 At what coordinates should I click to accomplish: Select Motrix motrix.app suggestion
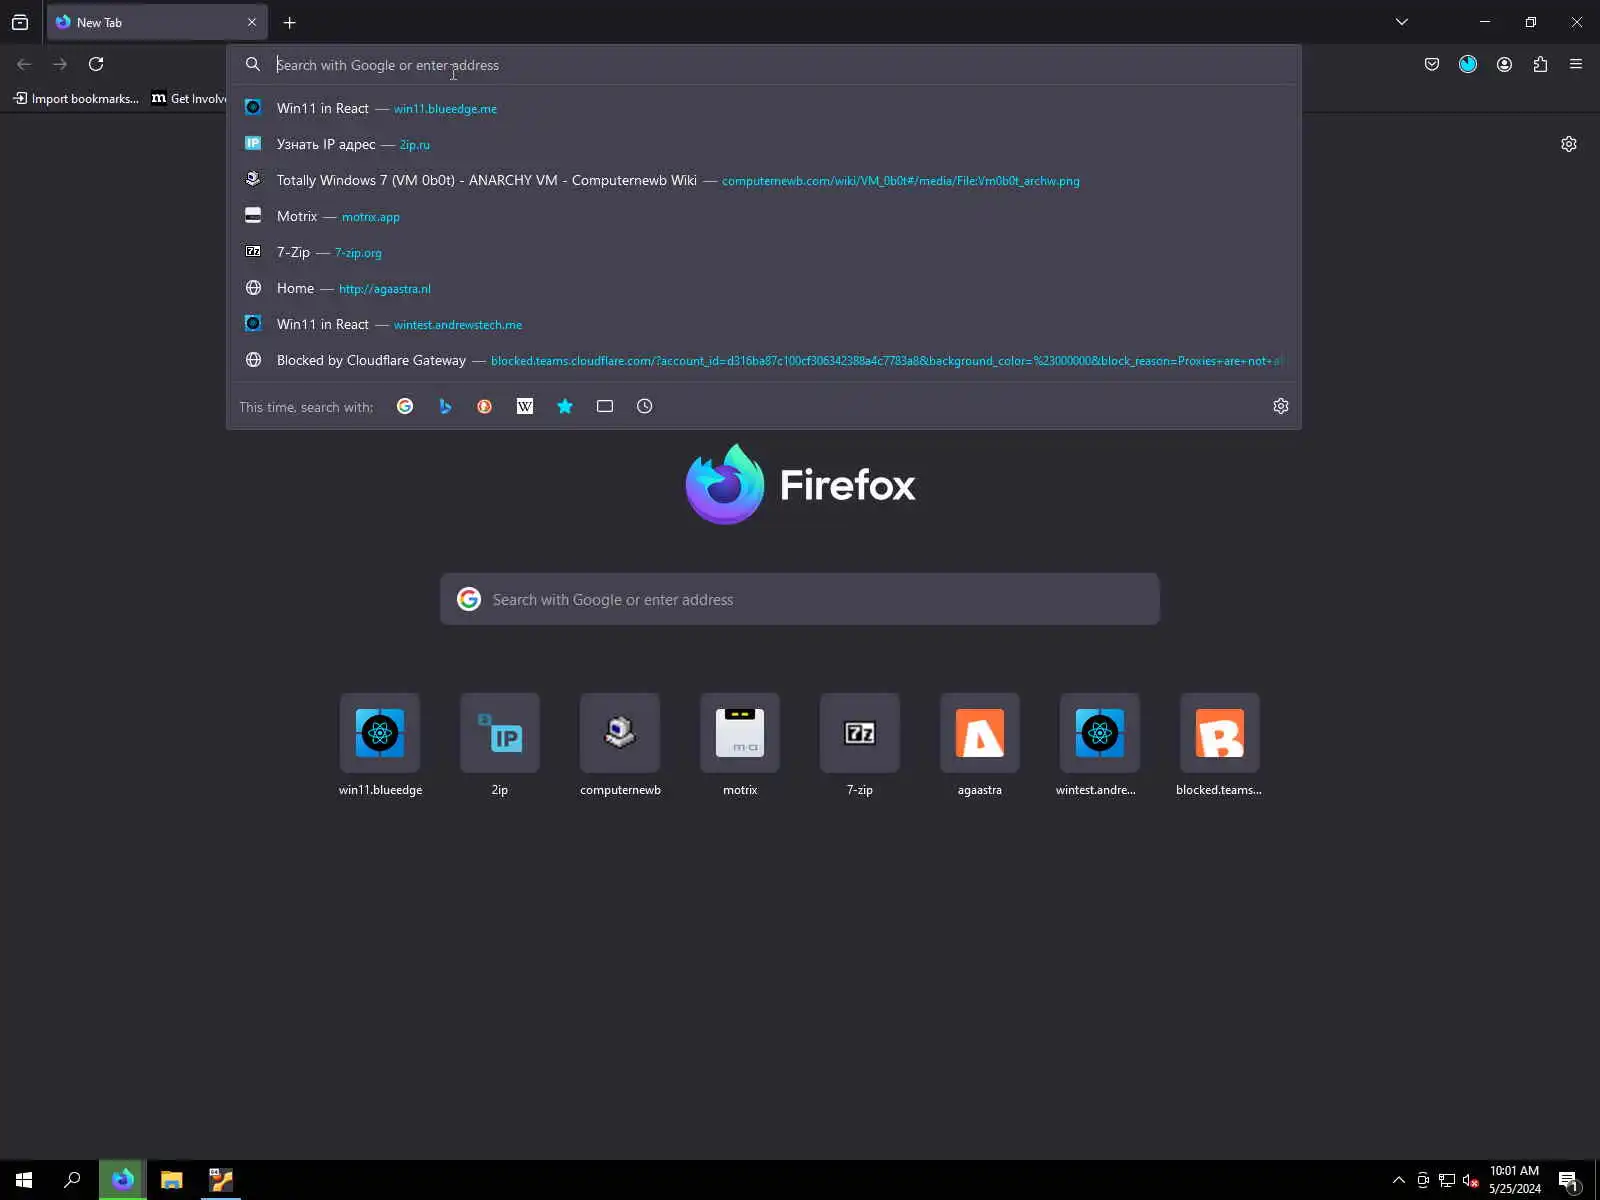point(764,216)
